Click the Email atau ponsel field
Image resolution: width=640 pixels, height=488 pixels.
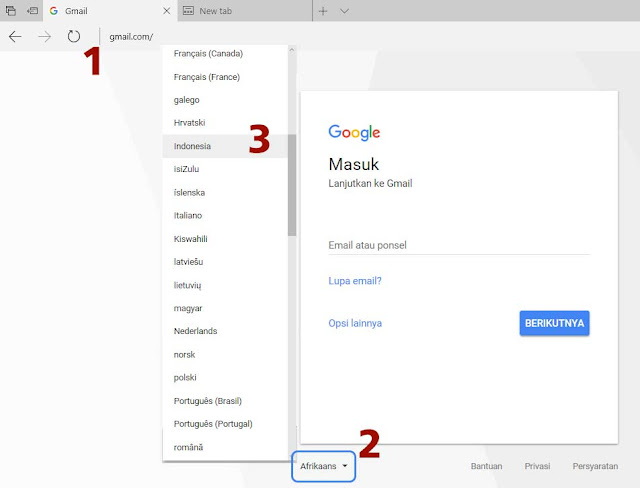pos(459,245)
